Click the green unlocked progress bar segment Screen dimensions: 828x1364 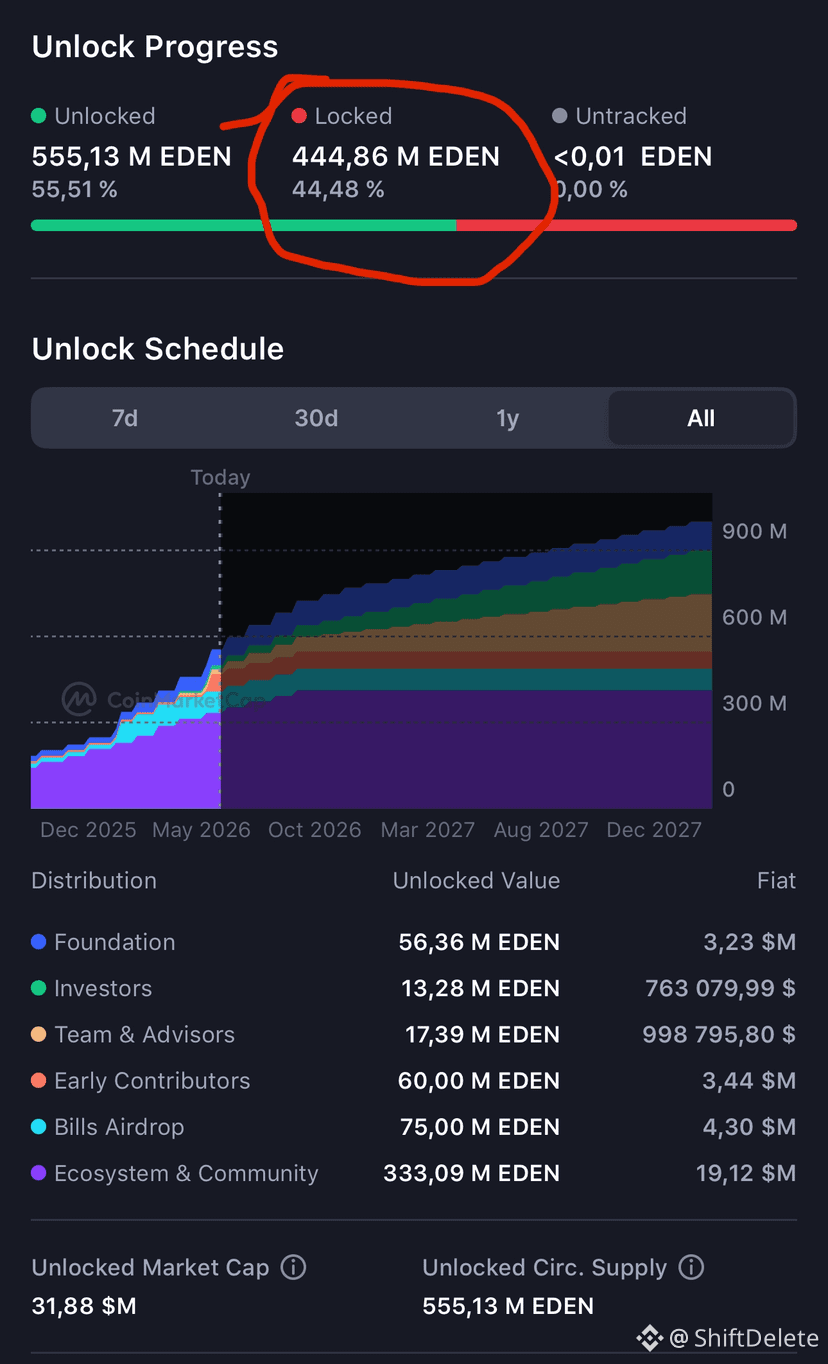244,225
